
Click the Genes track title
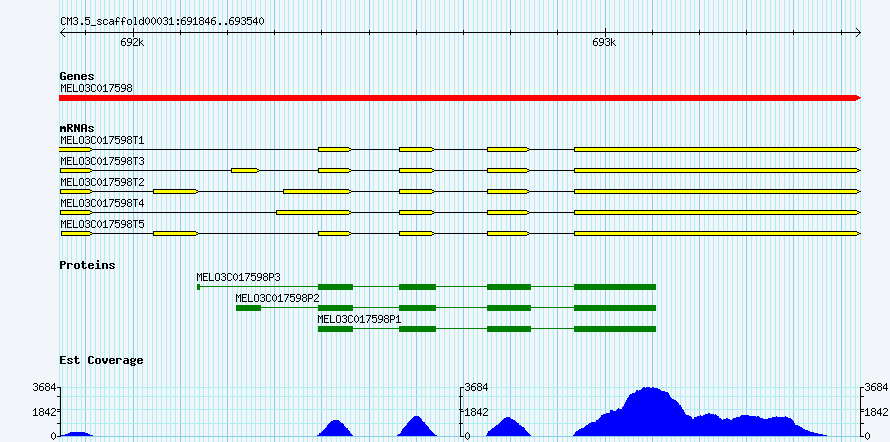tap(77, 76)
